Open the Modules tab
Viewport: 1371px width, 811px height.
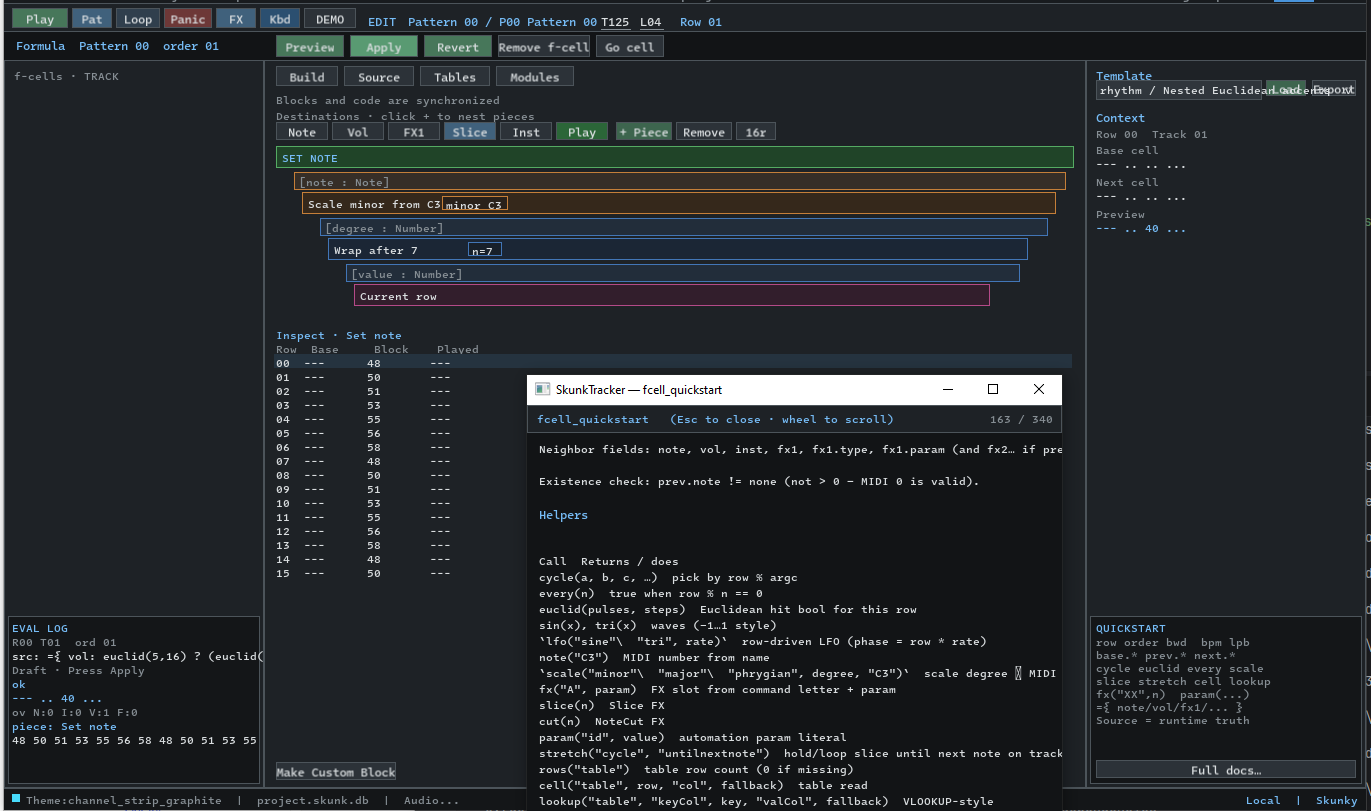tap(535, 77)
